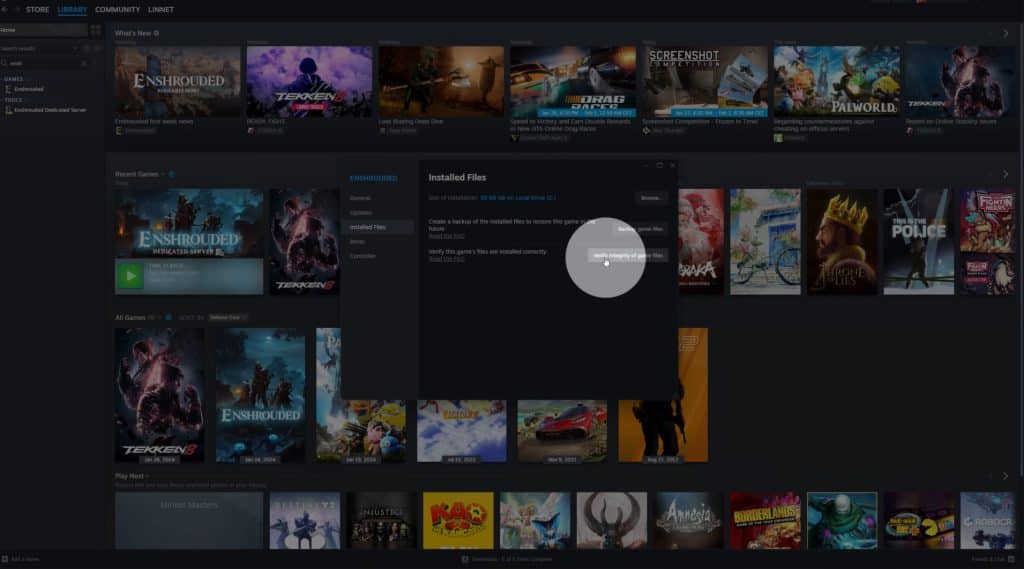Open Minion Masters cover in Play Next
This screenshot has width=1024, height=569.
(x=189, y=521)
